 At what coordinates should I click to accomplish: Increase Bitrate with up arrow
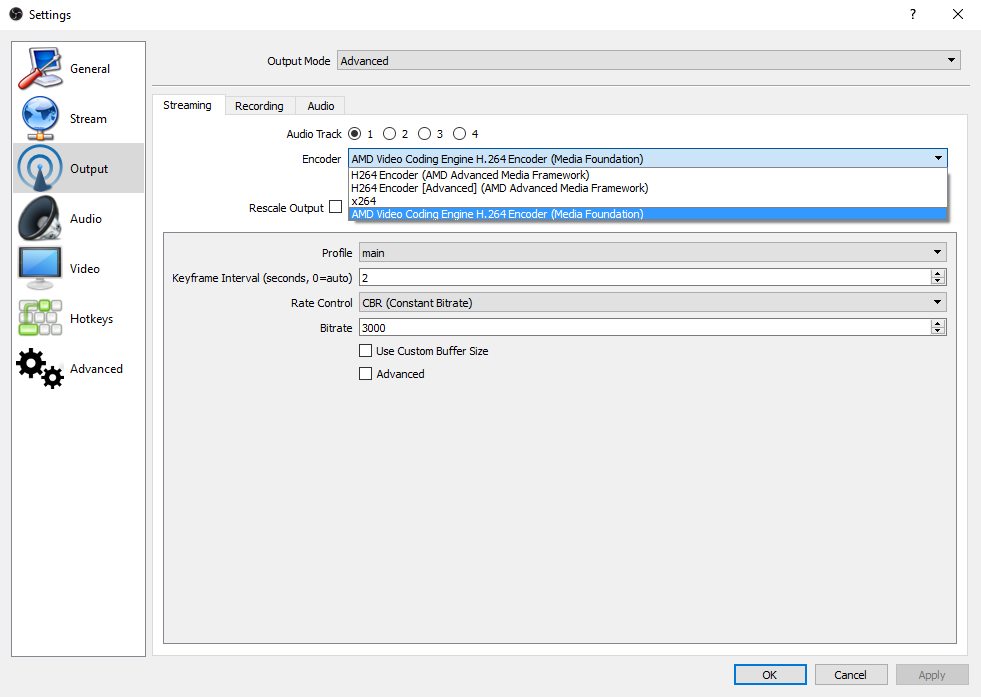click(937, 323)
